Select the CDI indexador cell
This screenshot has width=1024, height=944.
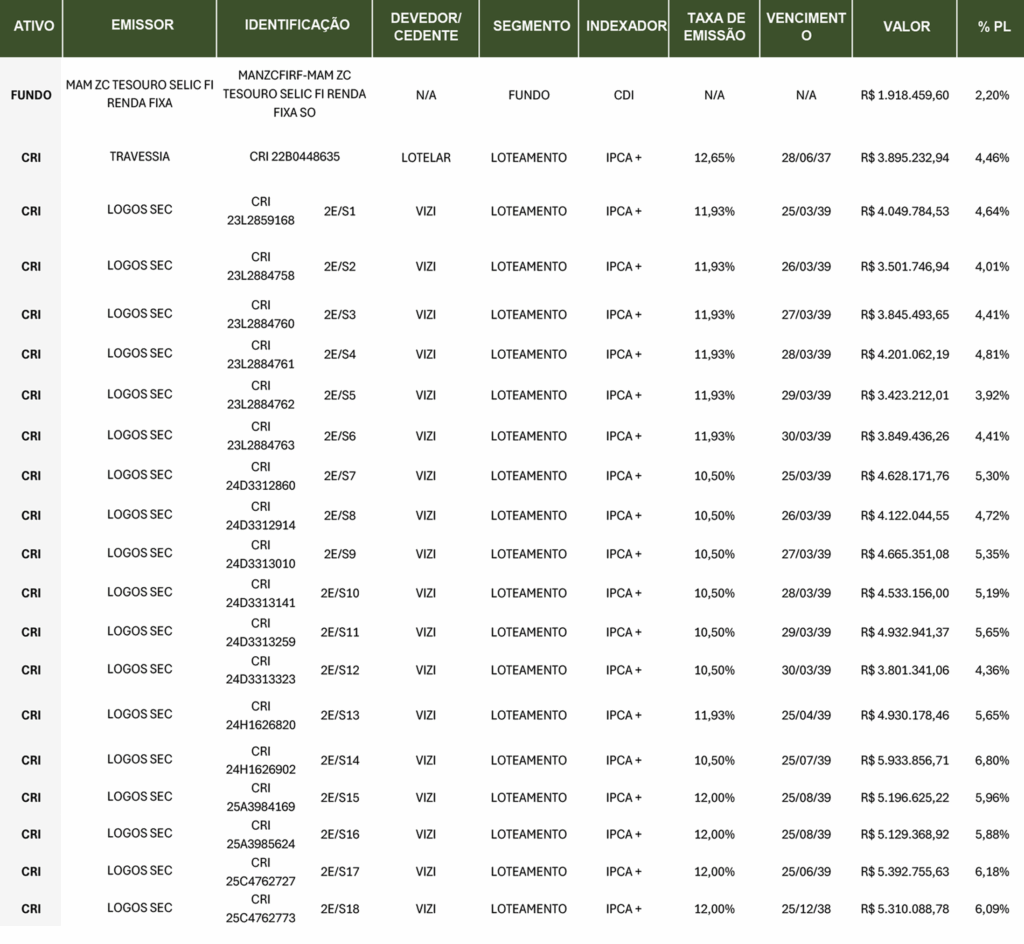coord(624,95)
